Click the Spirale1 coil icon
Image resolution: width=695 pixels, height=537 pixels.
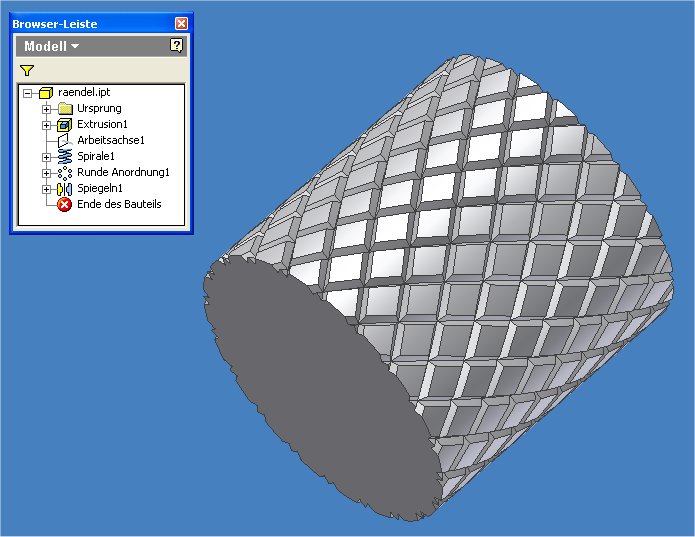click(65, 156)
